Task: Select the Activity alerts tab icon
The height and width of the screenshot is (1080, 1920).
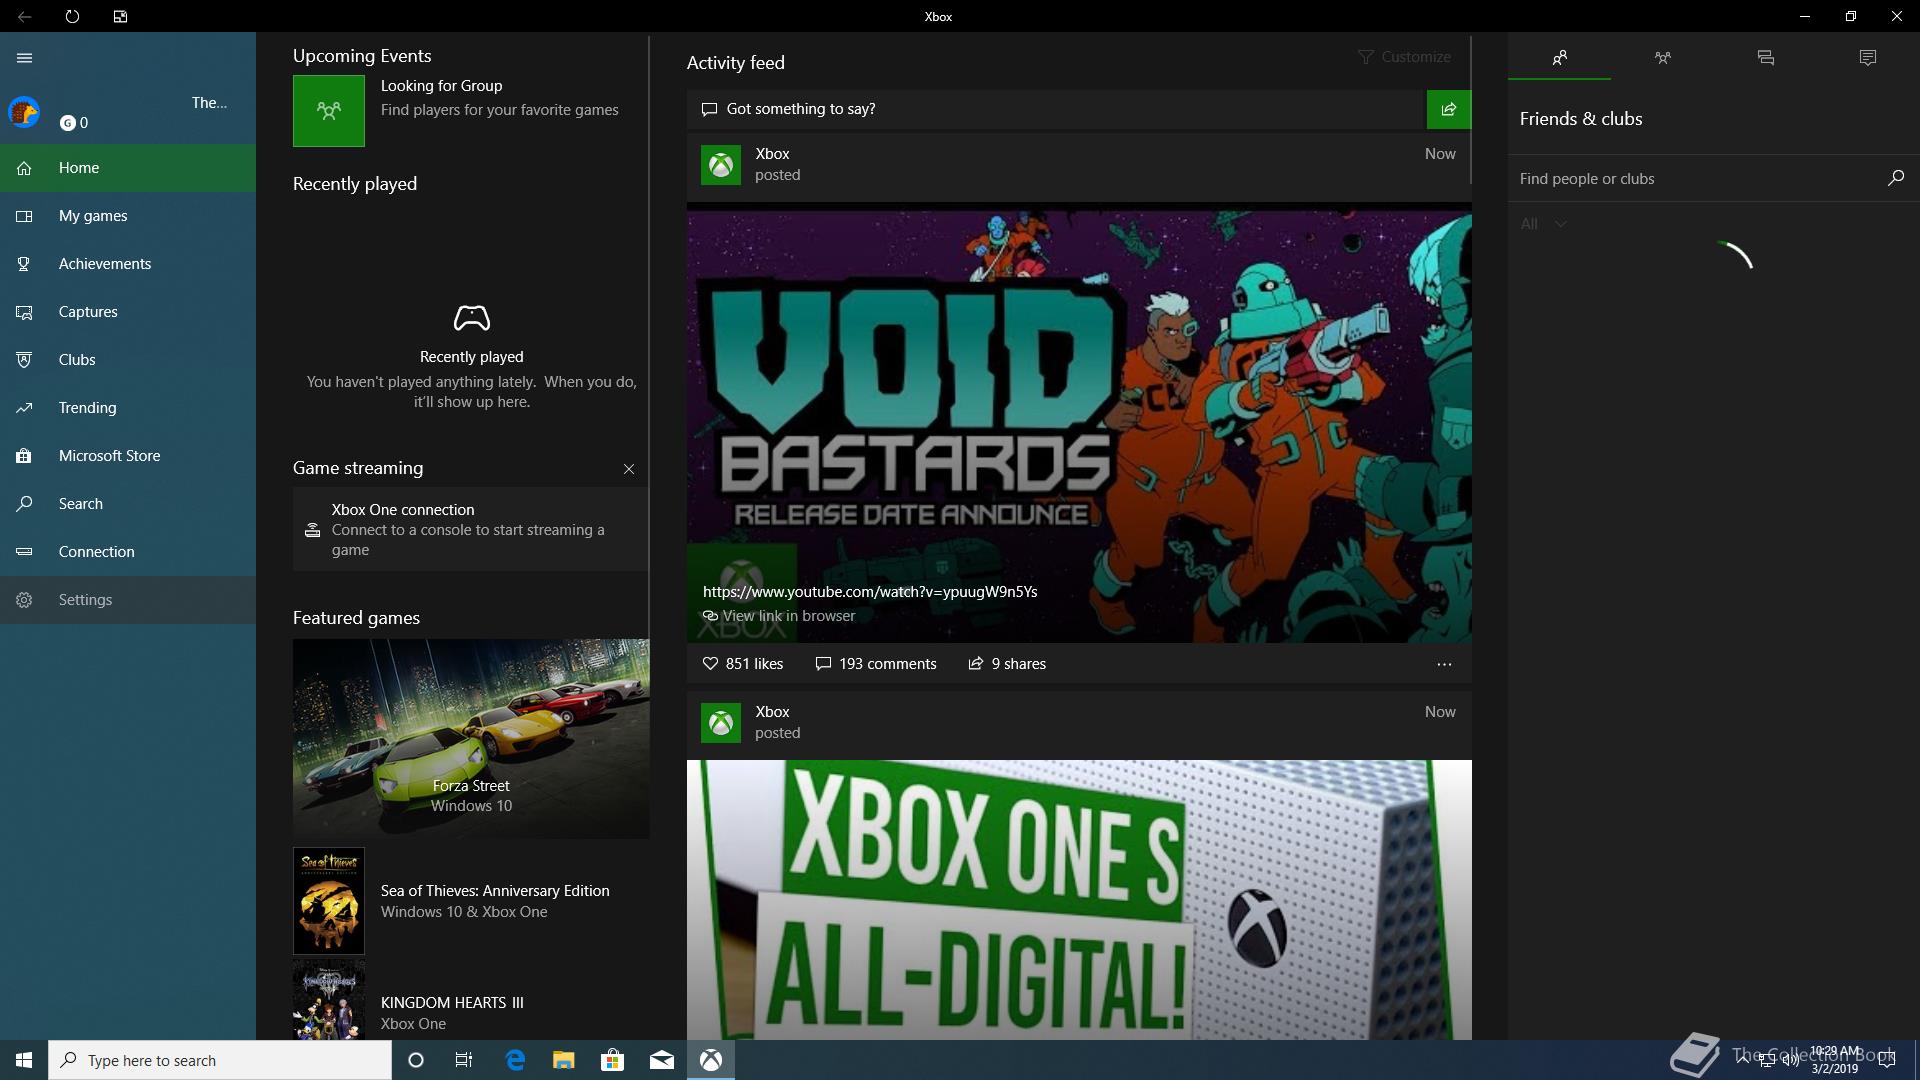Action: (1868, 58)
